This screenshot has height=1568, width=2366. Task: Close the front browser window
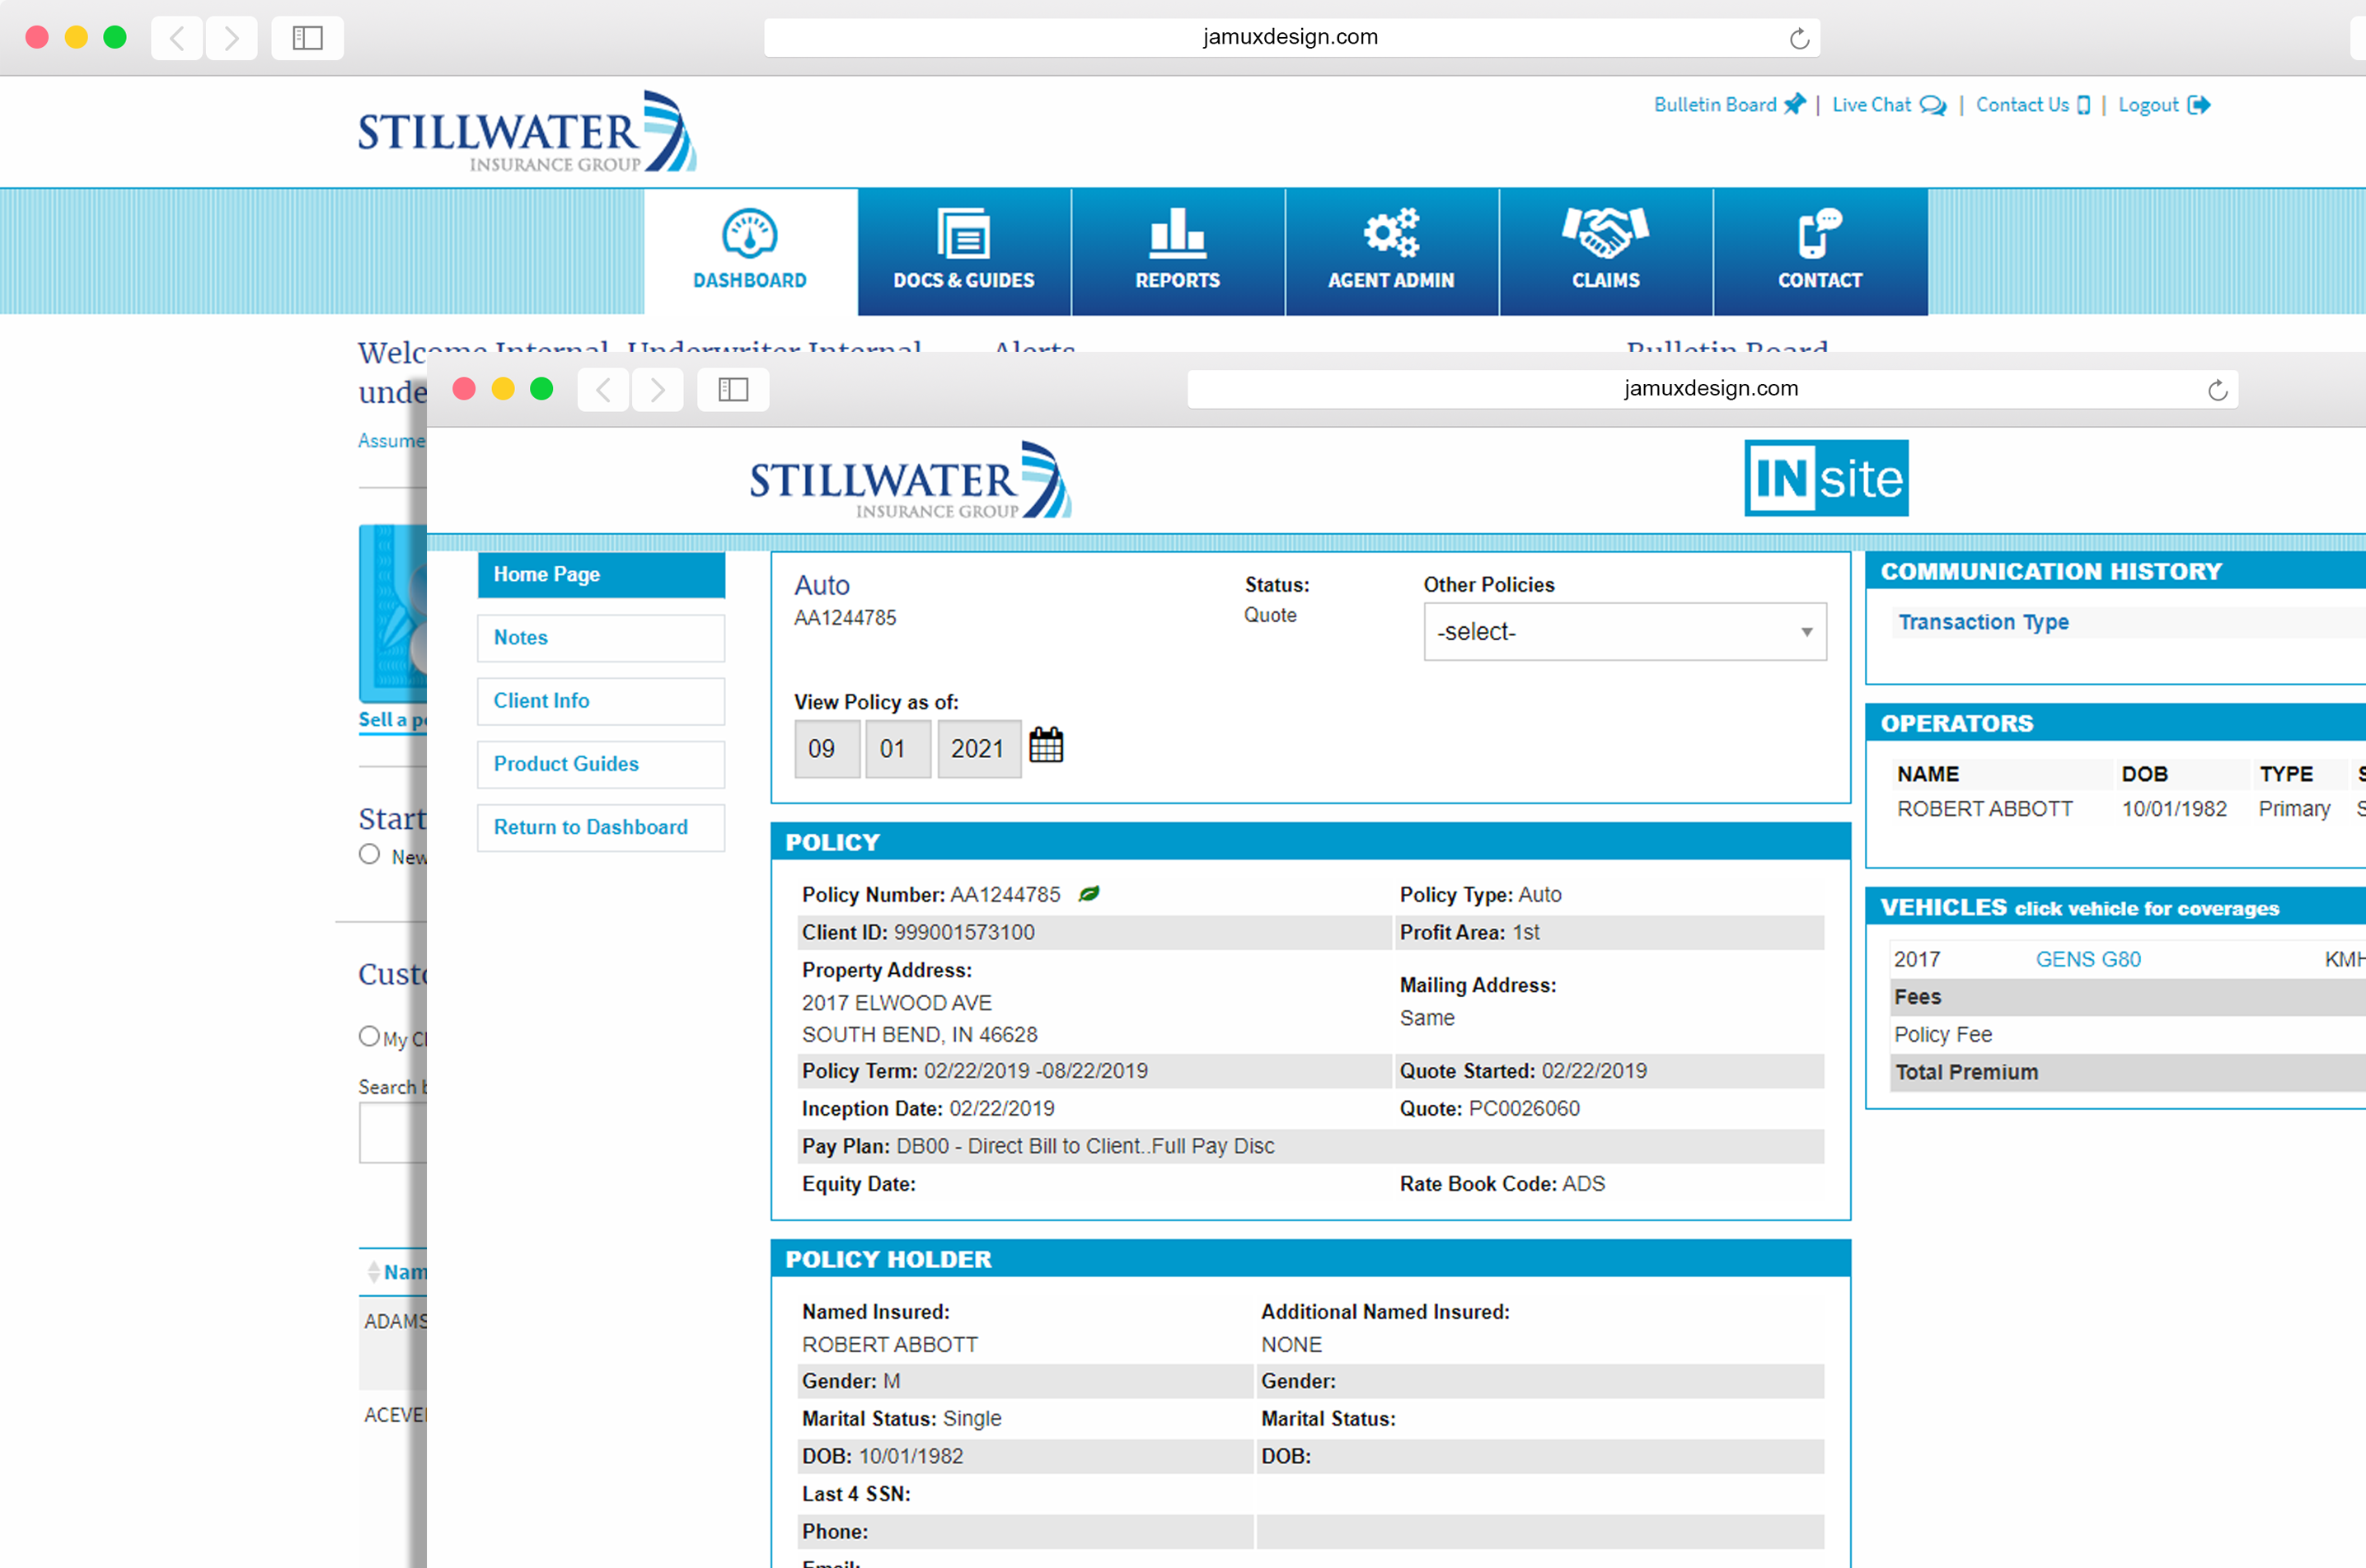click(x=464, y=389)
